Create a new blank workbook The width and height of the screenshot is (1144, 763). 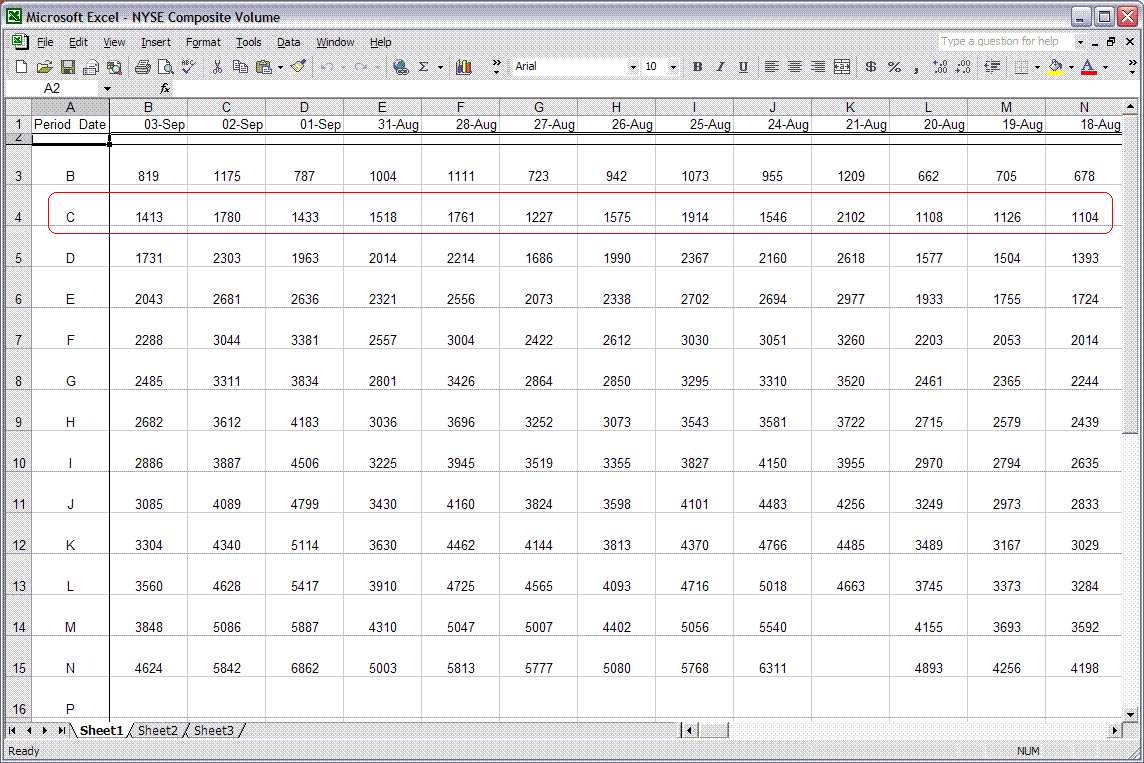pyautogui.click(x=21, y=67)
